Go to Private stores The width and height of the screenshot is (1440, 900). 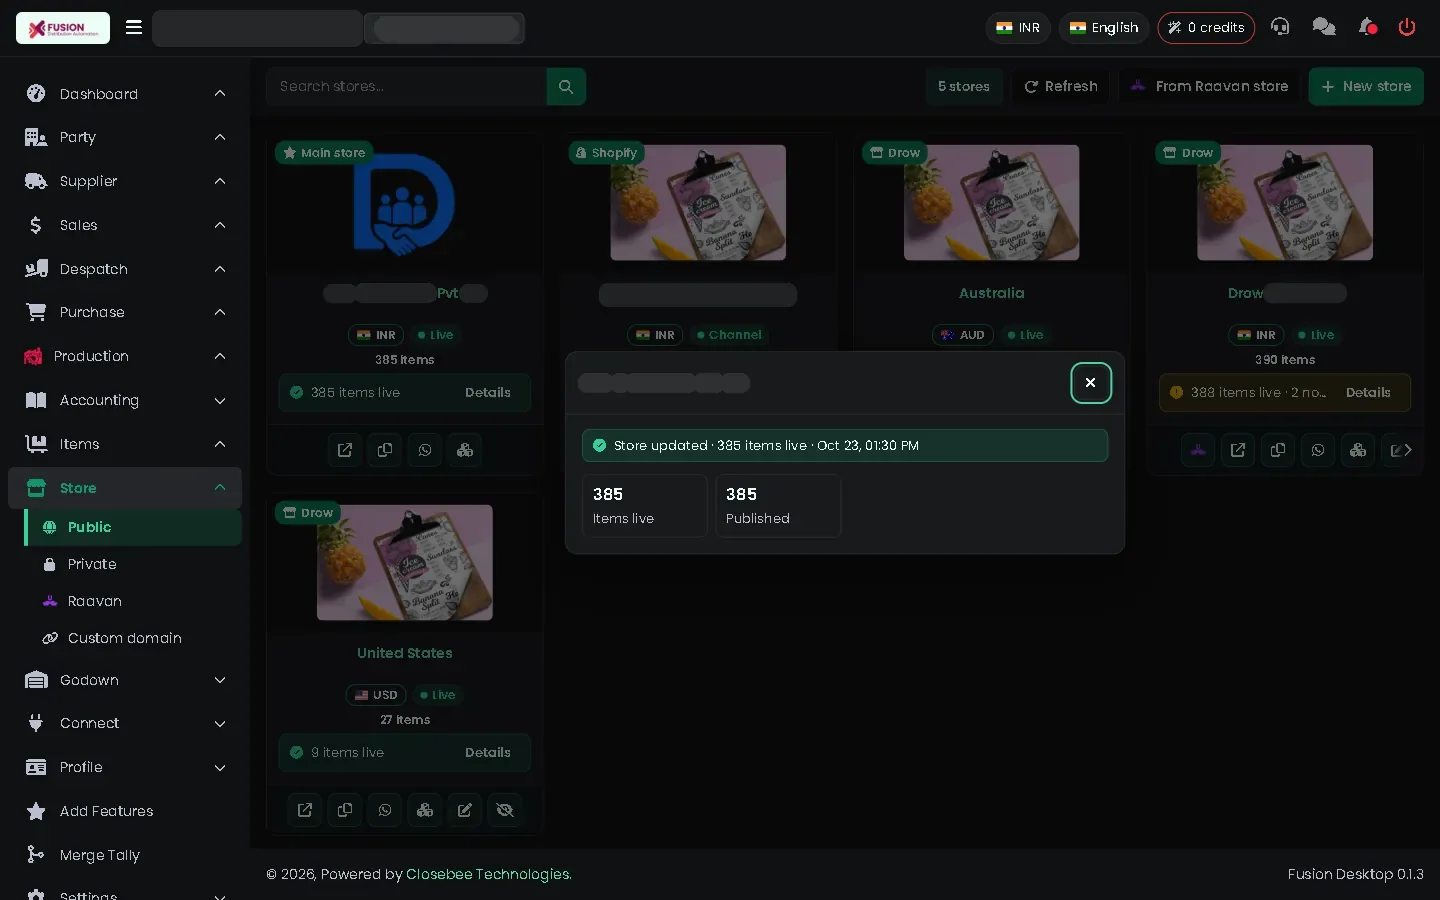pos(134,564)
